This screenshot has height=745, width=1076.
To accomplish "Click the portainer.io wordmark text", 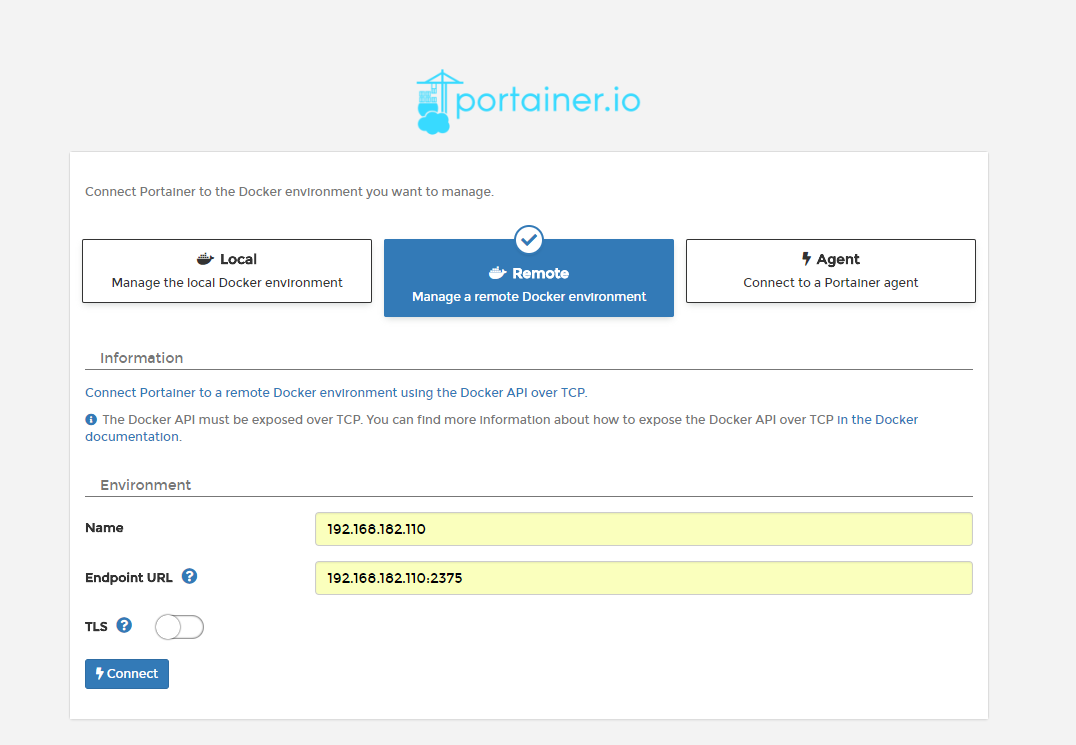I will tap(547, 101).
